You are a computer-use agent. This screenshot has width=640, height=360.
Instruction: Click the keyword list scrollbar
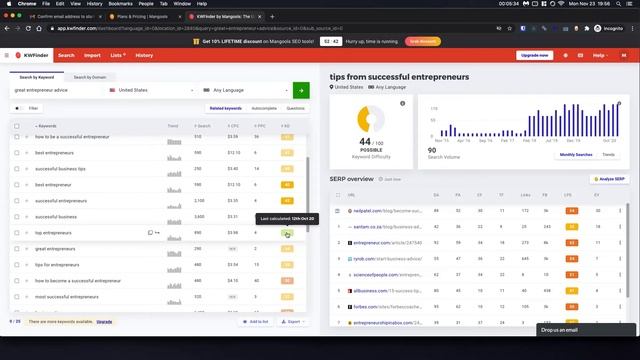(307, 194)
